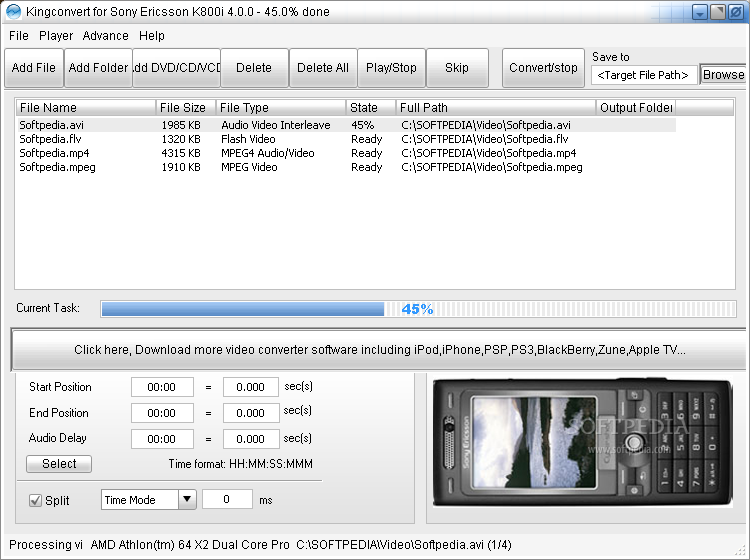Select the Softpedia.mp4 row
This screenshot has height=560, width=750.
(x=346, y=153)
